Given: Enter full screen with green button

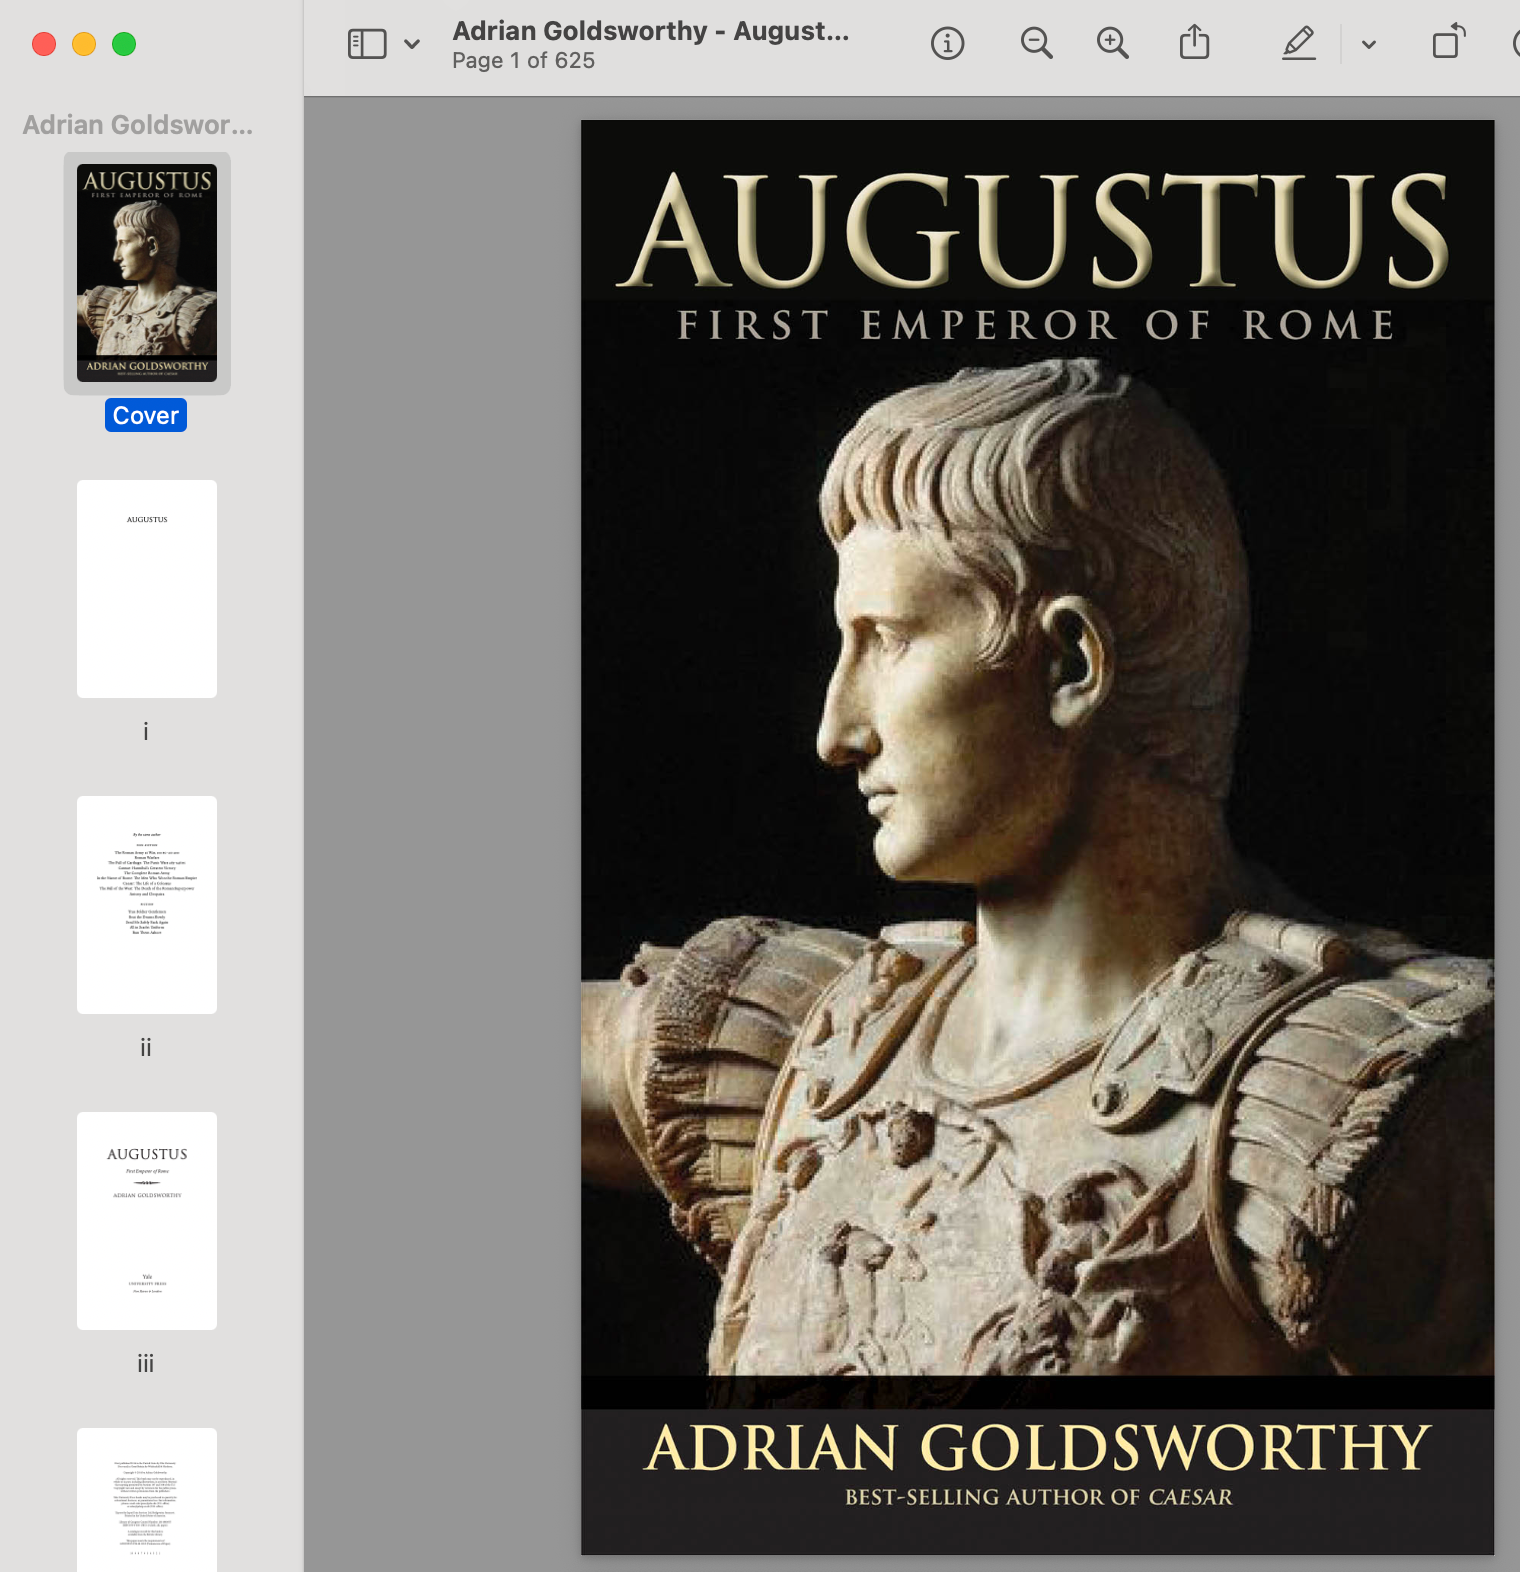Looking at the screenshot, I should tap(124, 44).
